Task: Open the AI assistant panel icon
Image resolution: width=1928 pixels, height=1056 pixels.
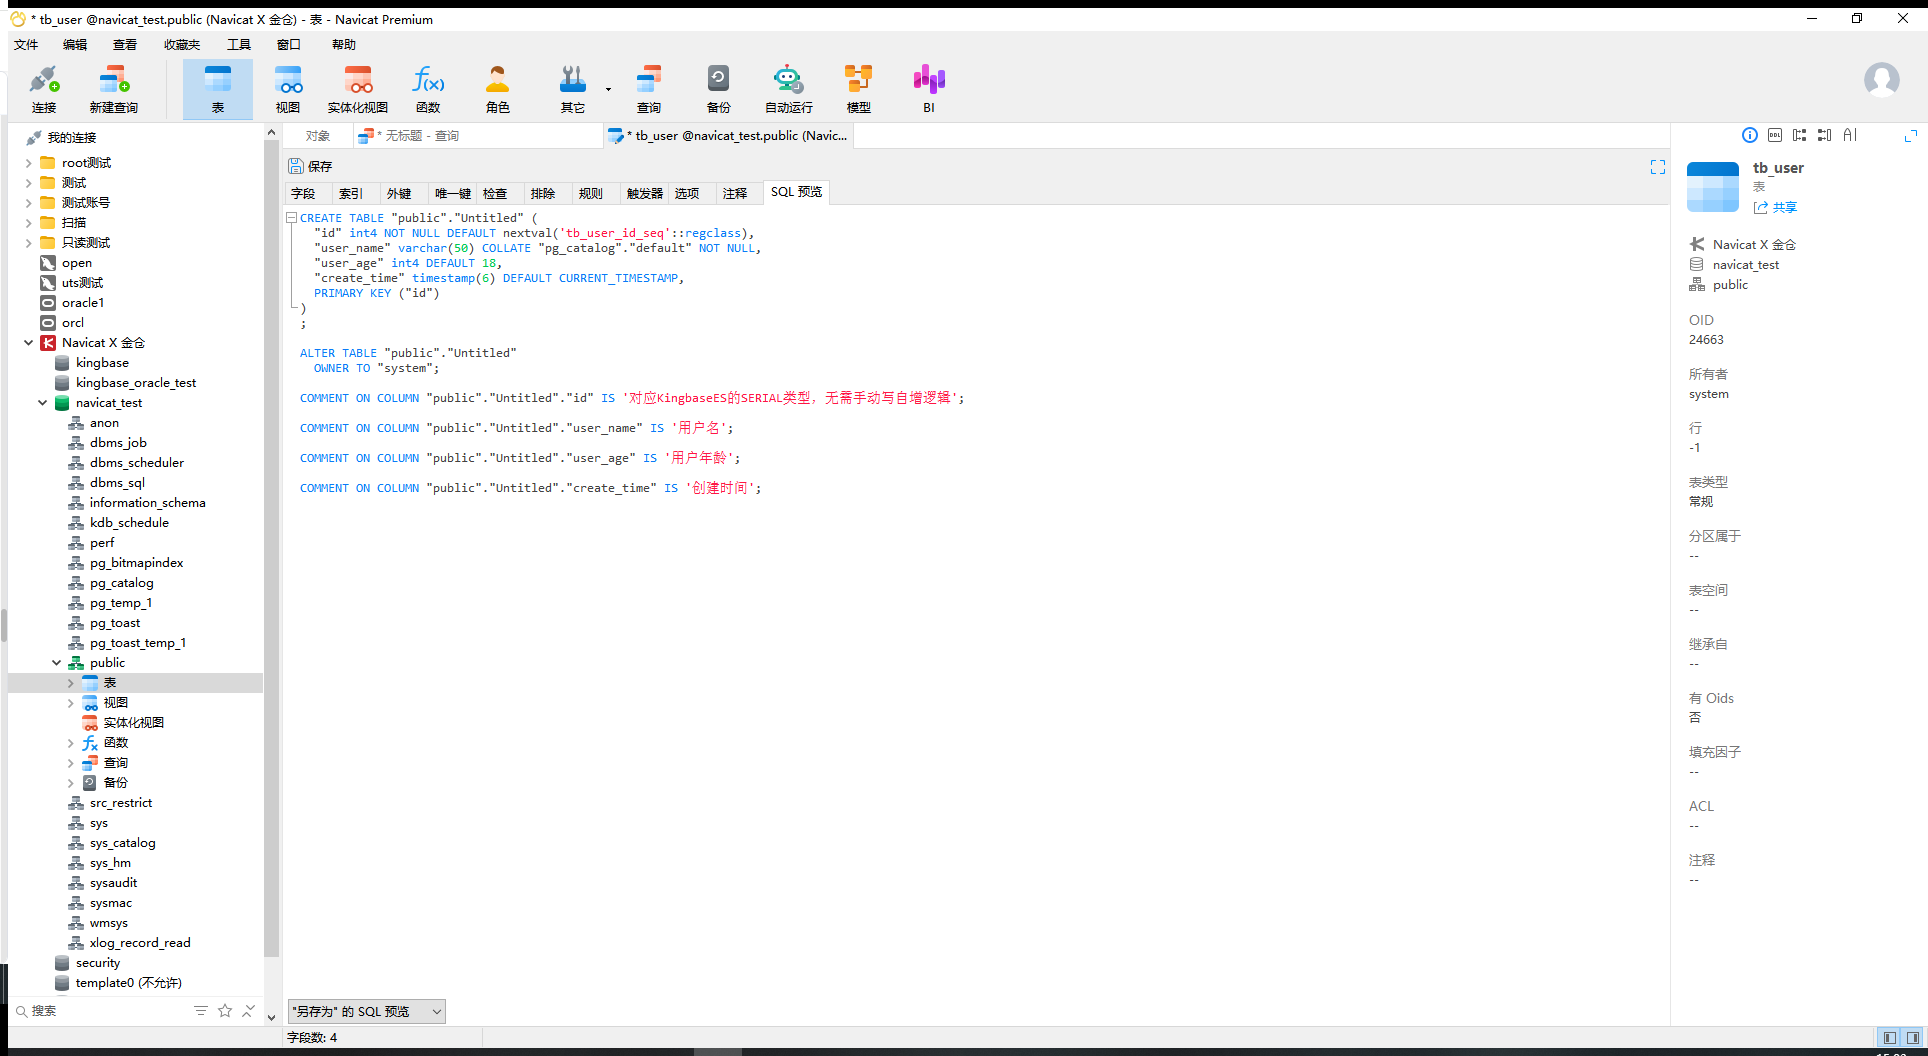Action: click(x=1850, y=135)
